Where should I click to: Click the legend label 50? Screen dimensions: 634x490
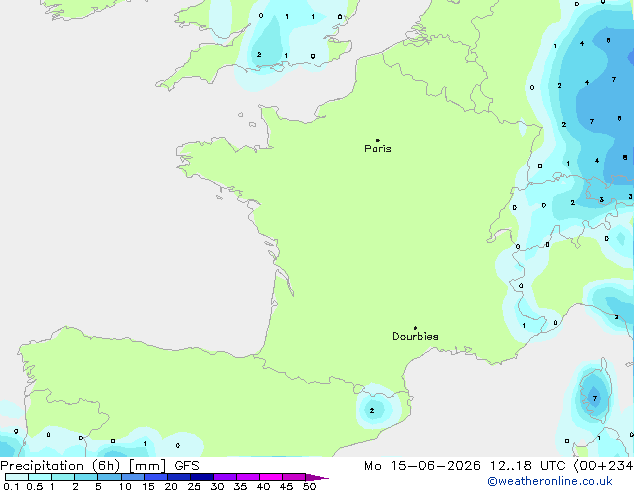click(309, 486)
